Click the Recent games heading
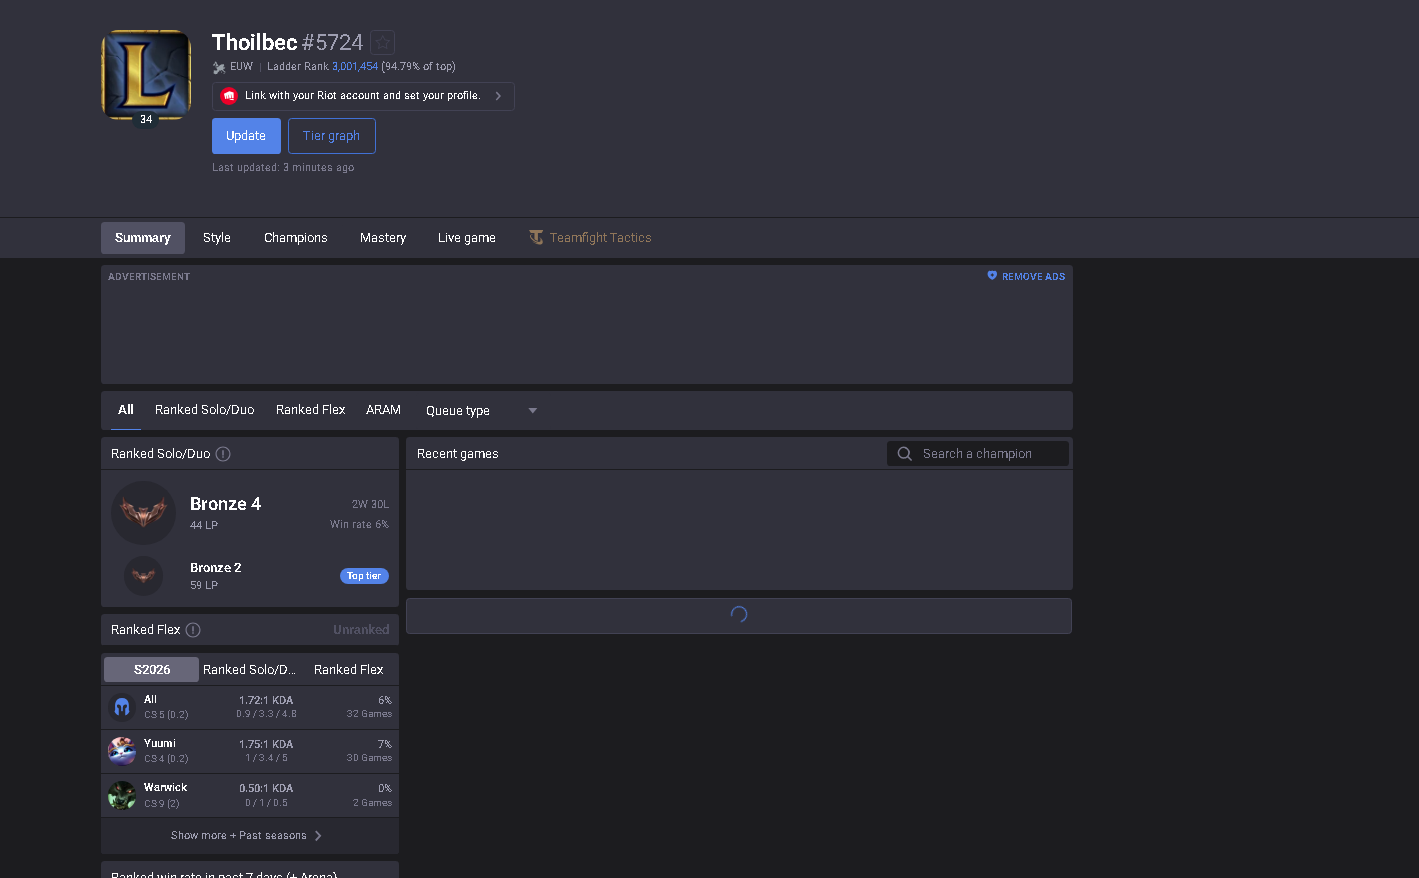Image resolution: width=1419 pixels, height=878 pixels. tap(458, 454)
